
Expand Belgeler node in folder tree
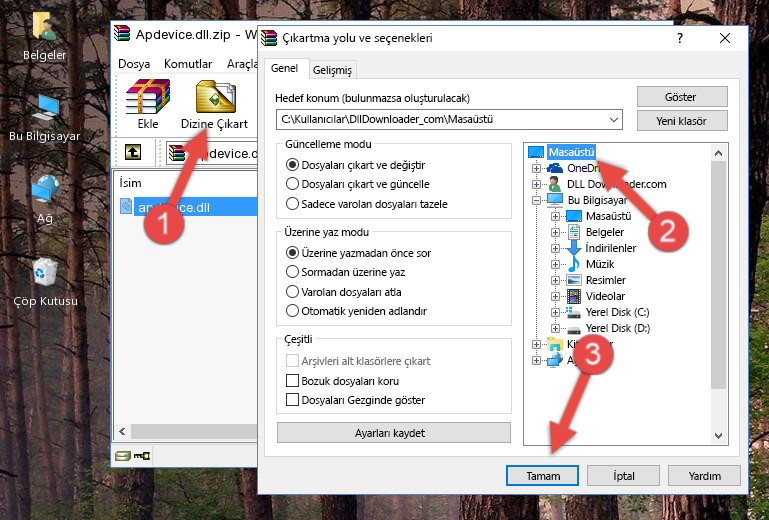click(x=555, y=232)
